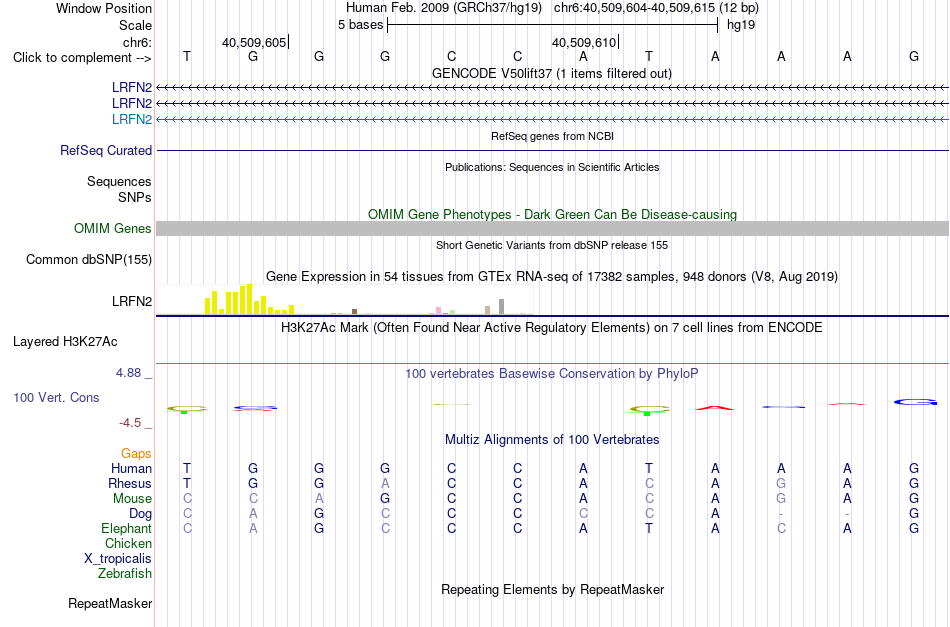Select the Chicken alignment row label
The image size is (950, 627).
128,543
